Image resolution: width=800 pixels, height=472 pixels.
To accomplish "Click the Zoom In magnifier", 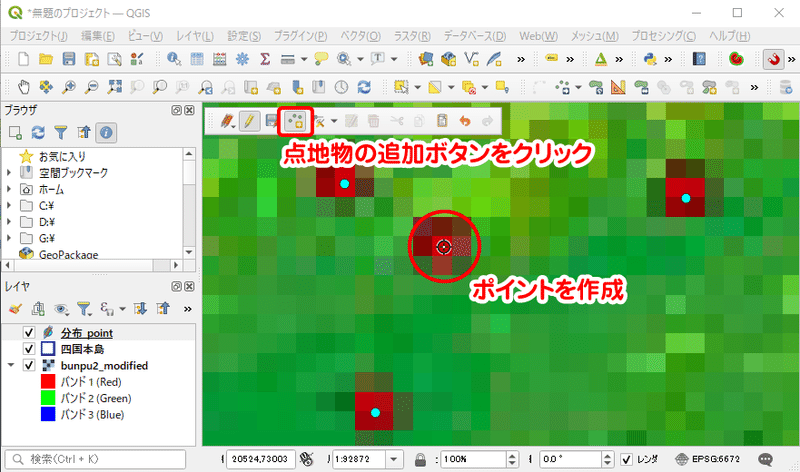I will (x=68, y=87).
